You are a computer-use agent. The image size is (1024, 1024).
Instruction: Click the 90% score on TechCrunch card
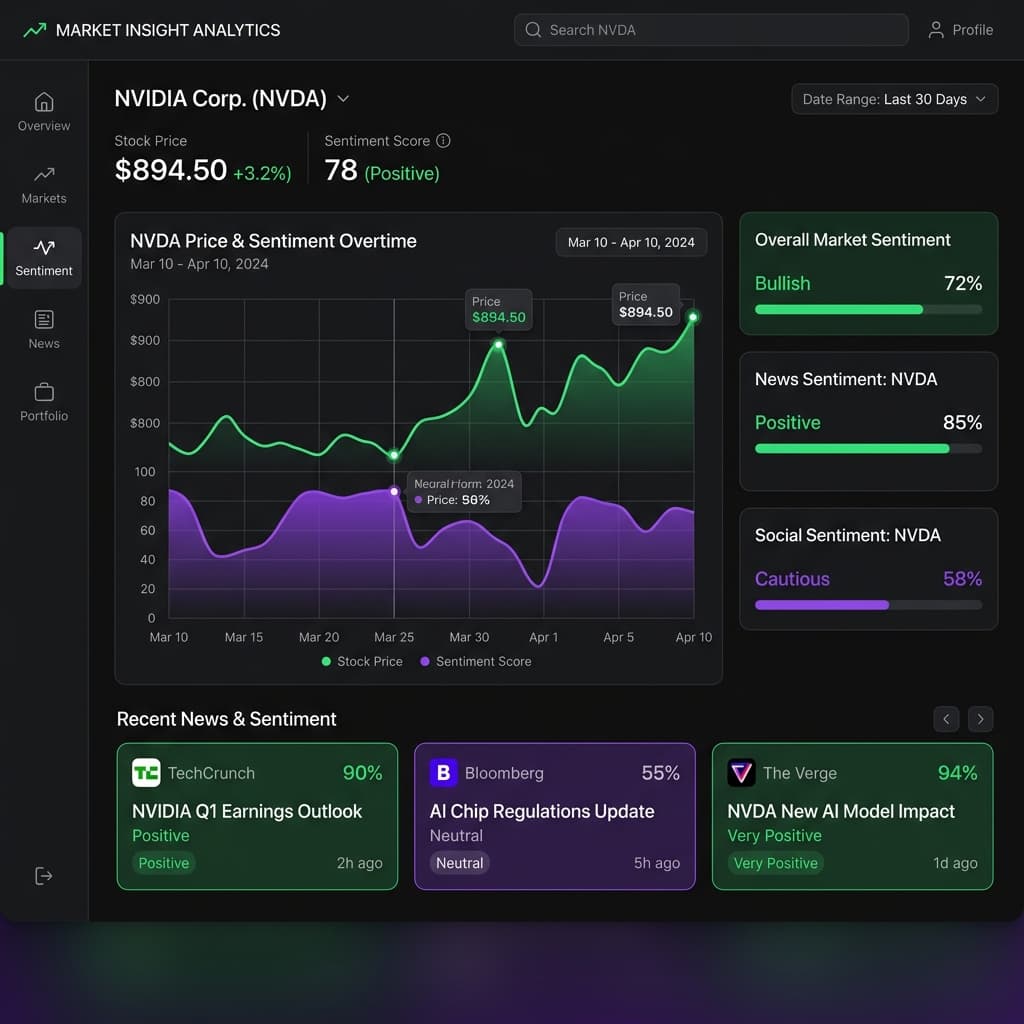tap(362, 773)
